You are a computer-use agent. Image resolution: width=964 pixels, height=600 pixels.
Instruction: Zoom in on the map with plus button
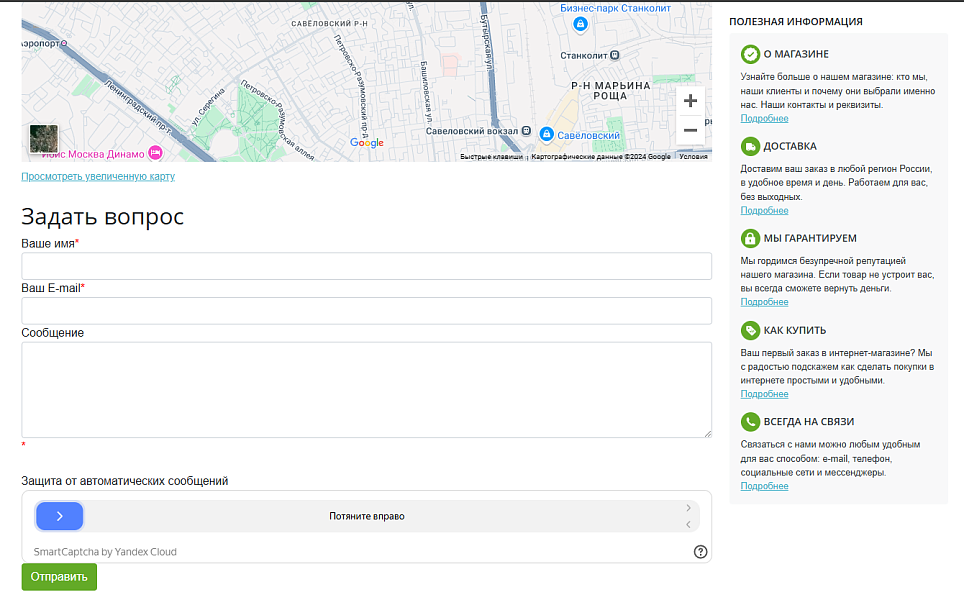click(x=690, y=101)
